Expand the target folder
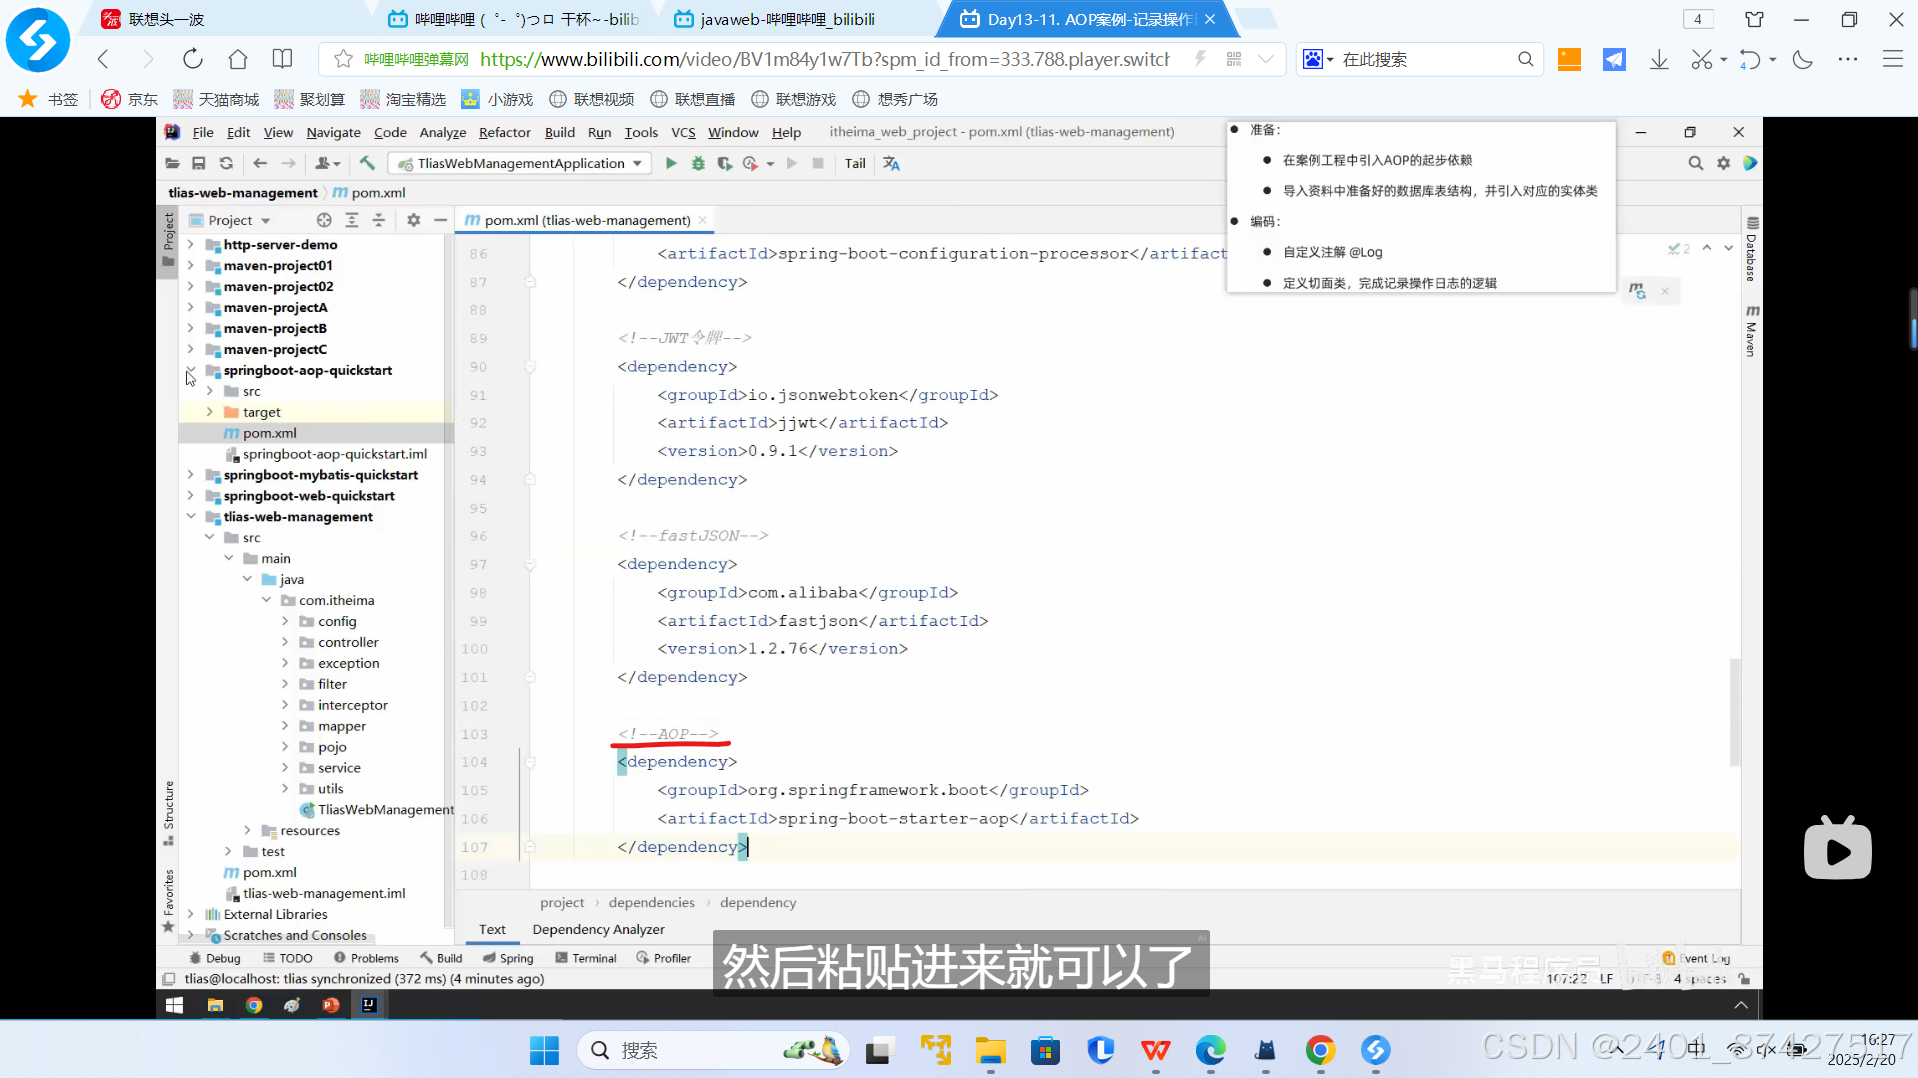1918x1078 pixels. [x=209, y=412]
